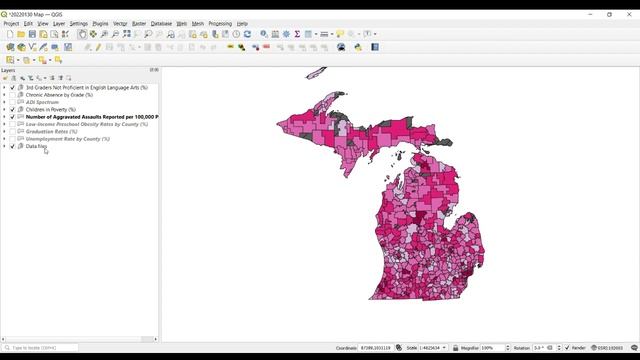This screenshot has width=640, height=360.
Task: Expand 3rd Graders Not Proficient group
Action: tap(4, 88)
